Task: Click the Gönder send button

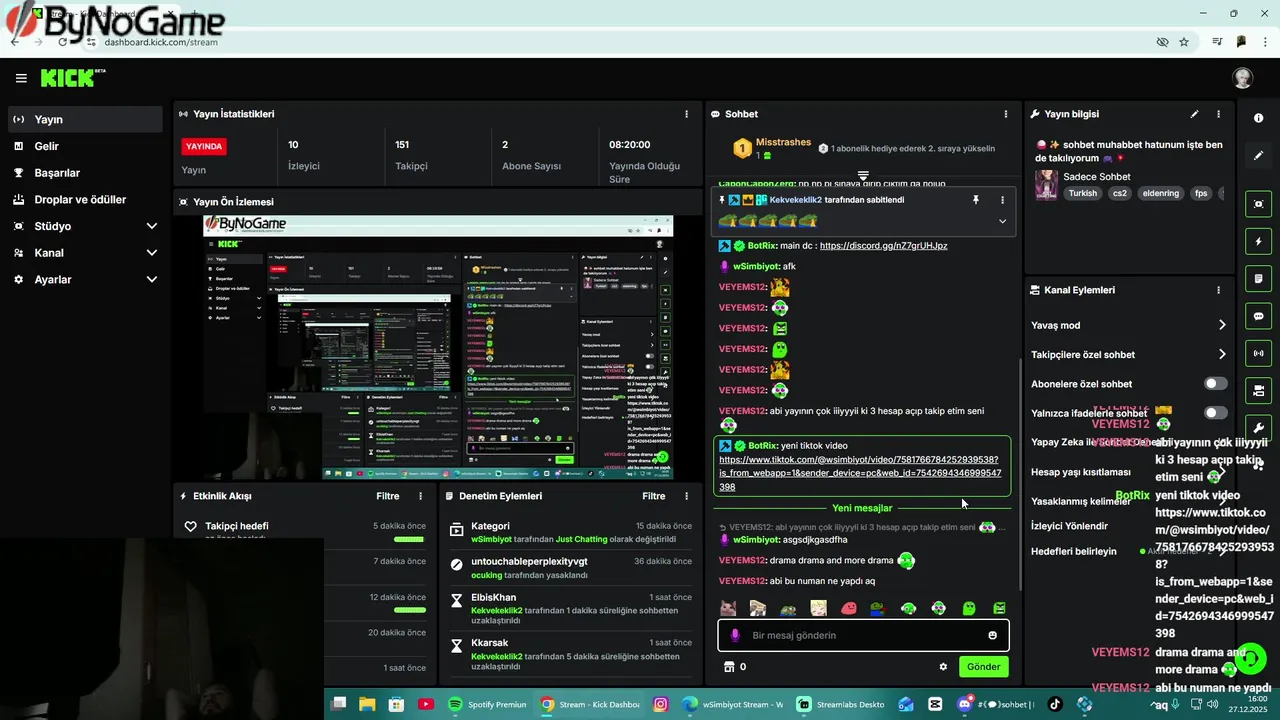Action: point(983,667)
